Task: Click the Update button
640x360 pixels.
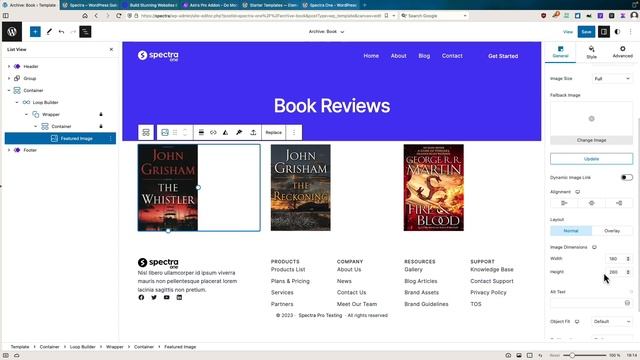Action: click(x=591, y=159)
